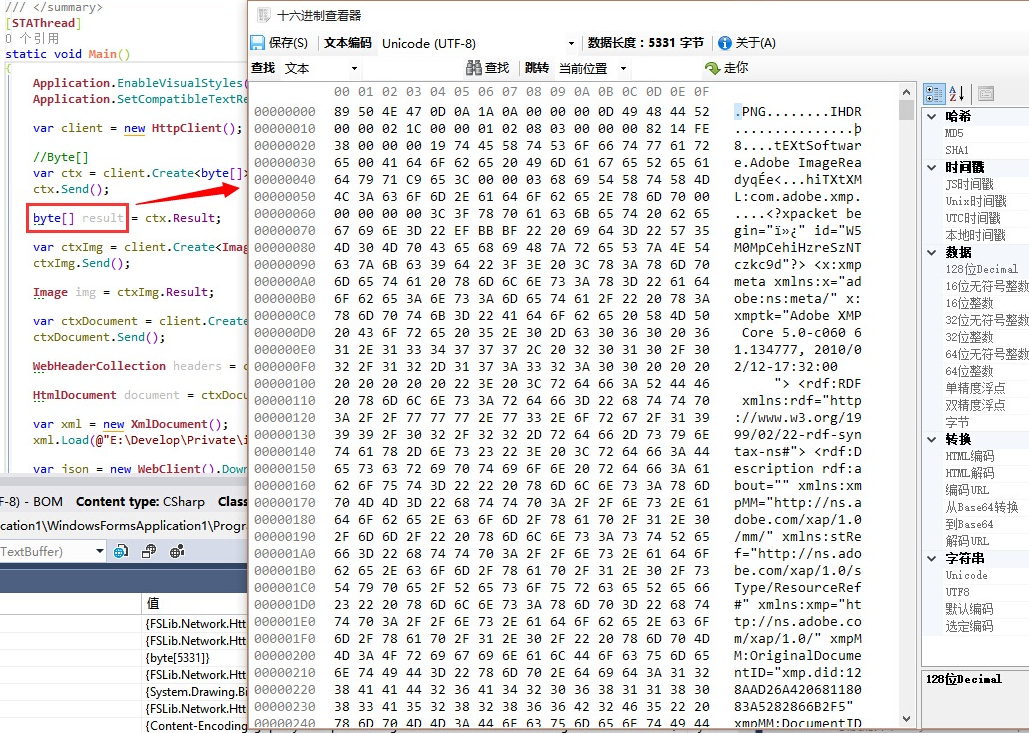Screen dimensions: 1029x733
Task: Select the SHA1 property row
Action: [984, 150]
